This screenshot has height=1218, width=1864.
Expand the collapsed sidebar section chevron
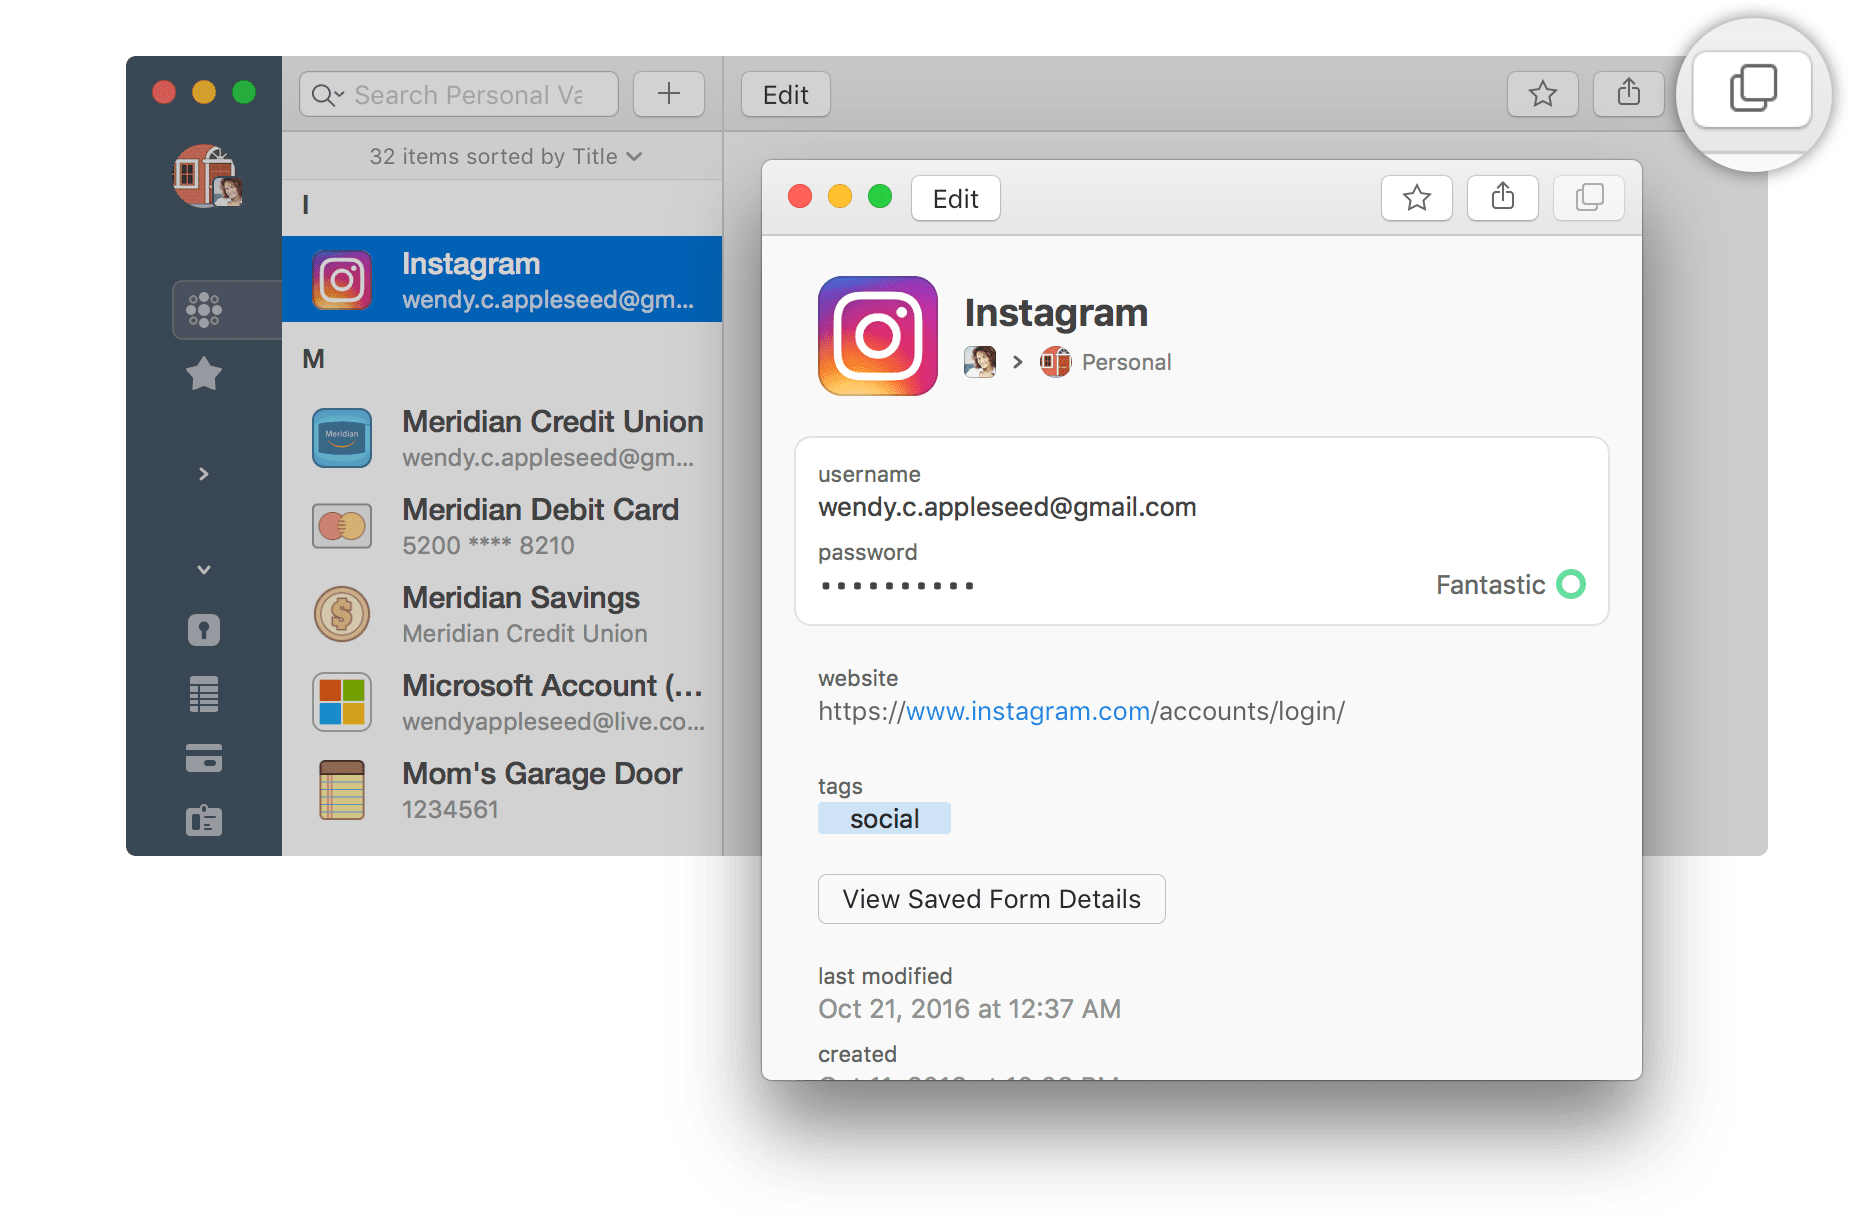pyautogui.click(x=204, y=474)
